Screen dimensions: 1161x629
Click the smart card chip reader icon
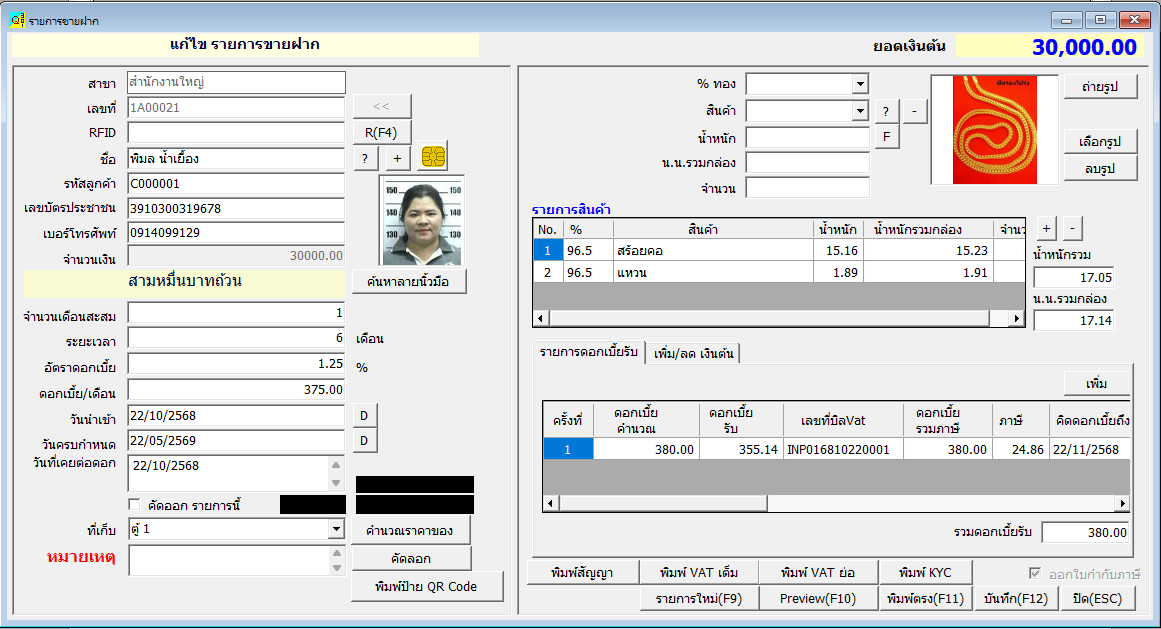[x=433, y=158]
